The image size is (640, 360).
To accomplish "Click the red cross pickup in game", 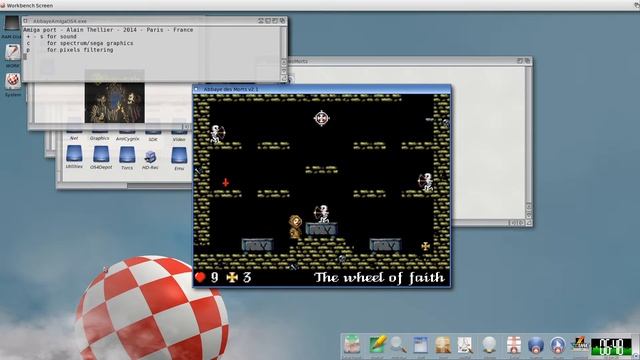I will click(x=225, y=182).
